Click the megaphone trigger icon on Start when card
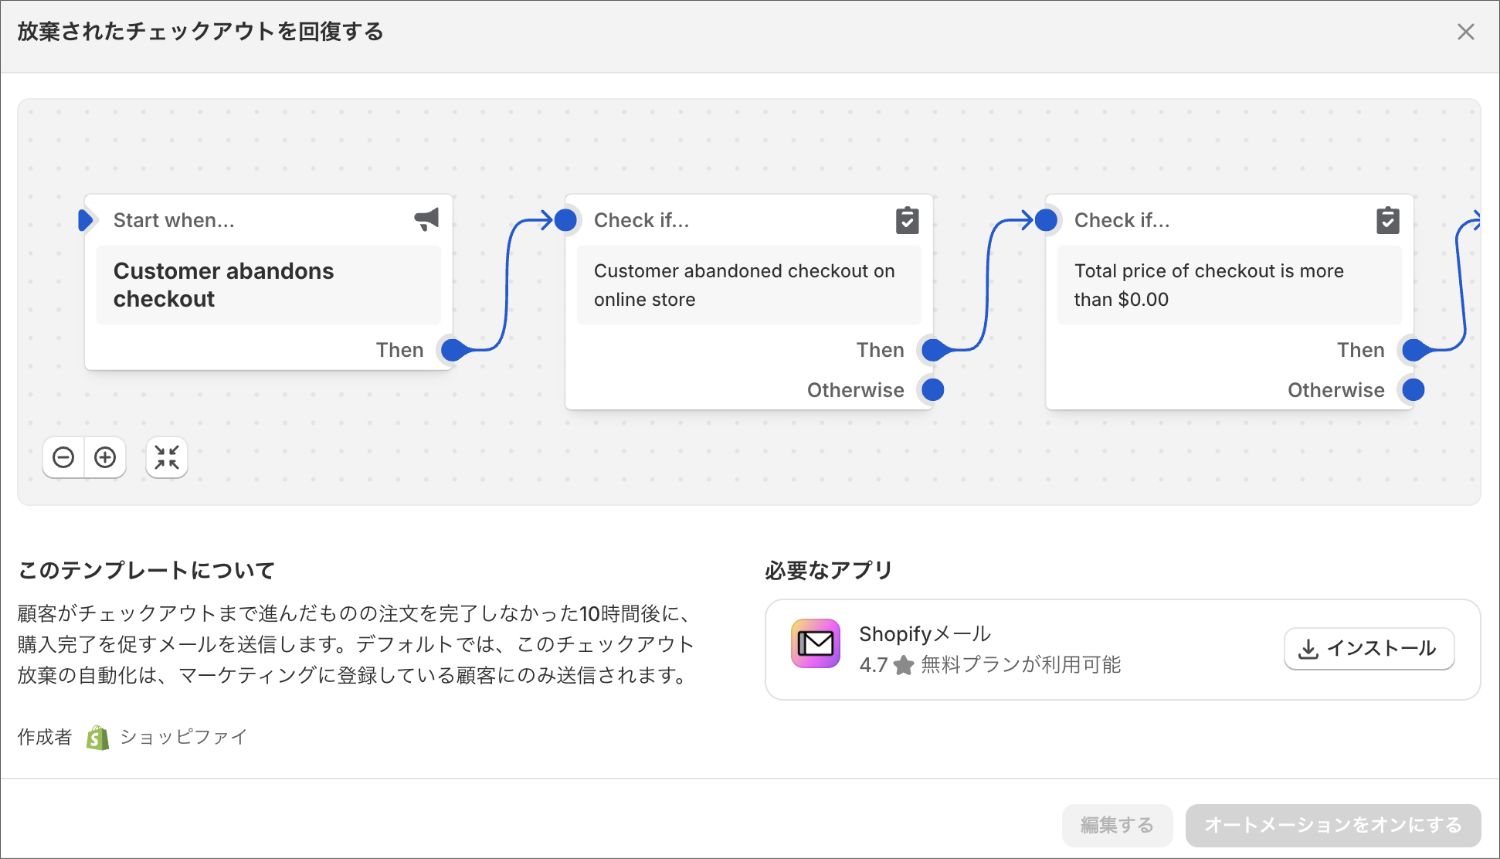 (427, 220)
